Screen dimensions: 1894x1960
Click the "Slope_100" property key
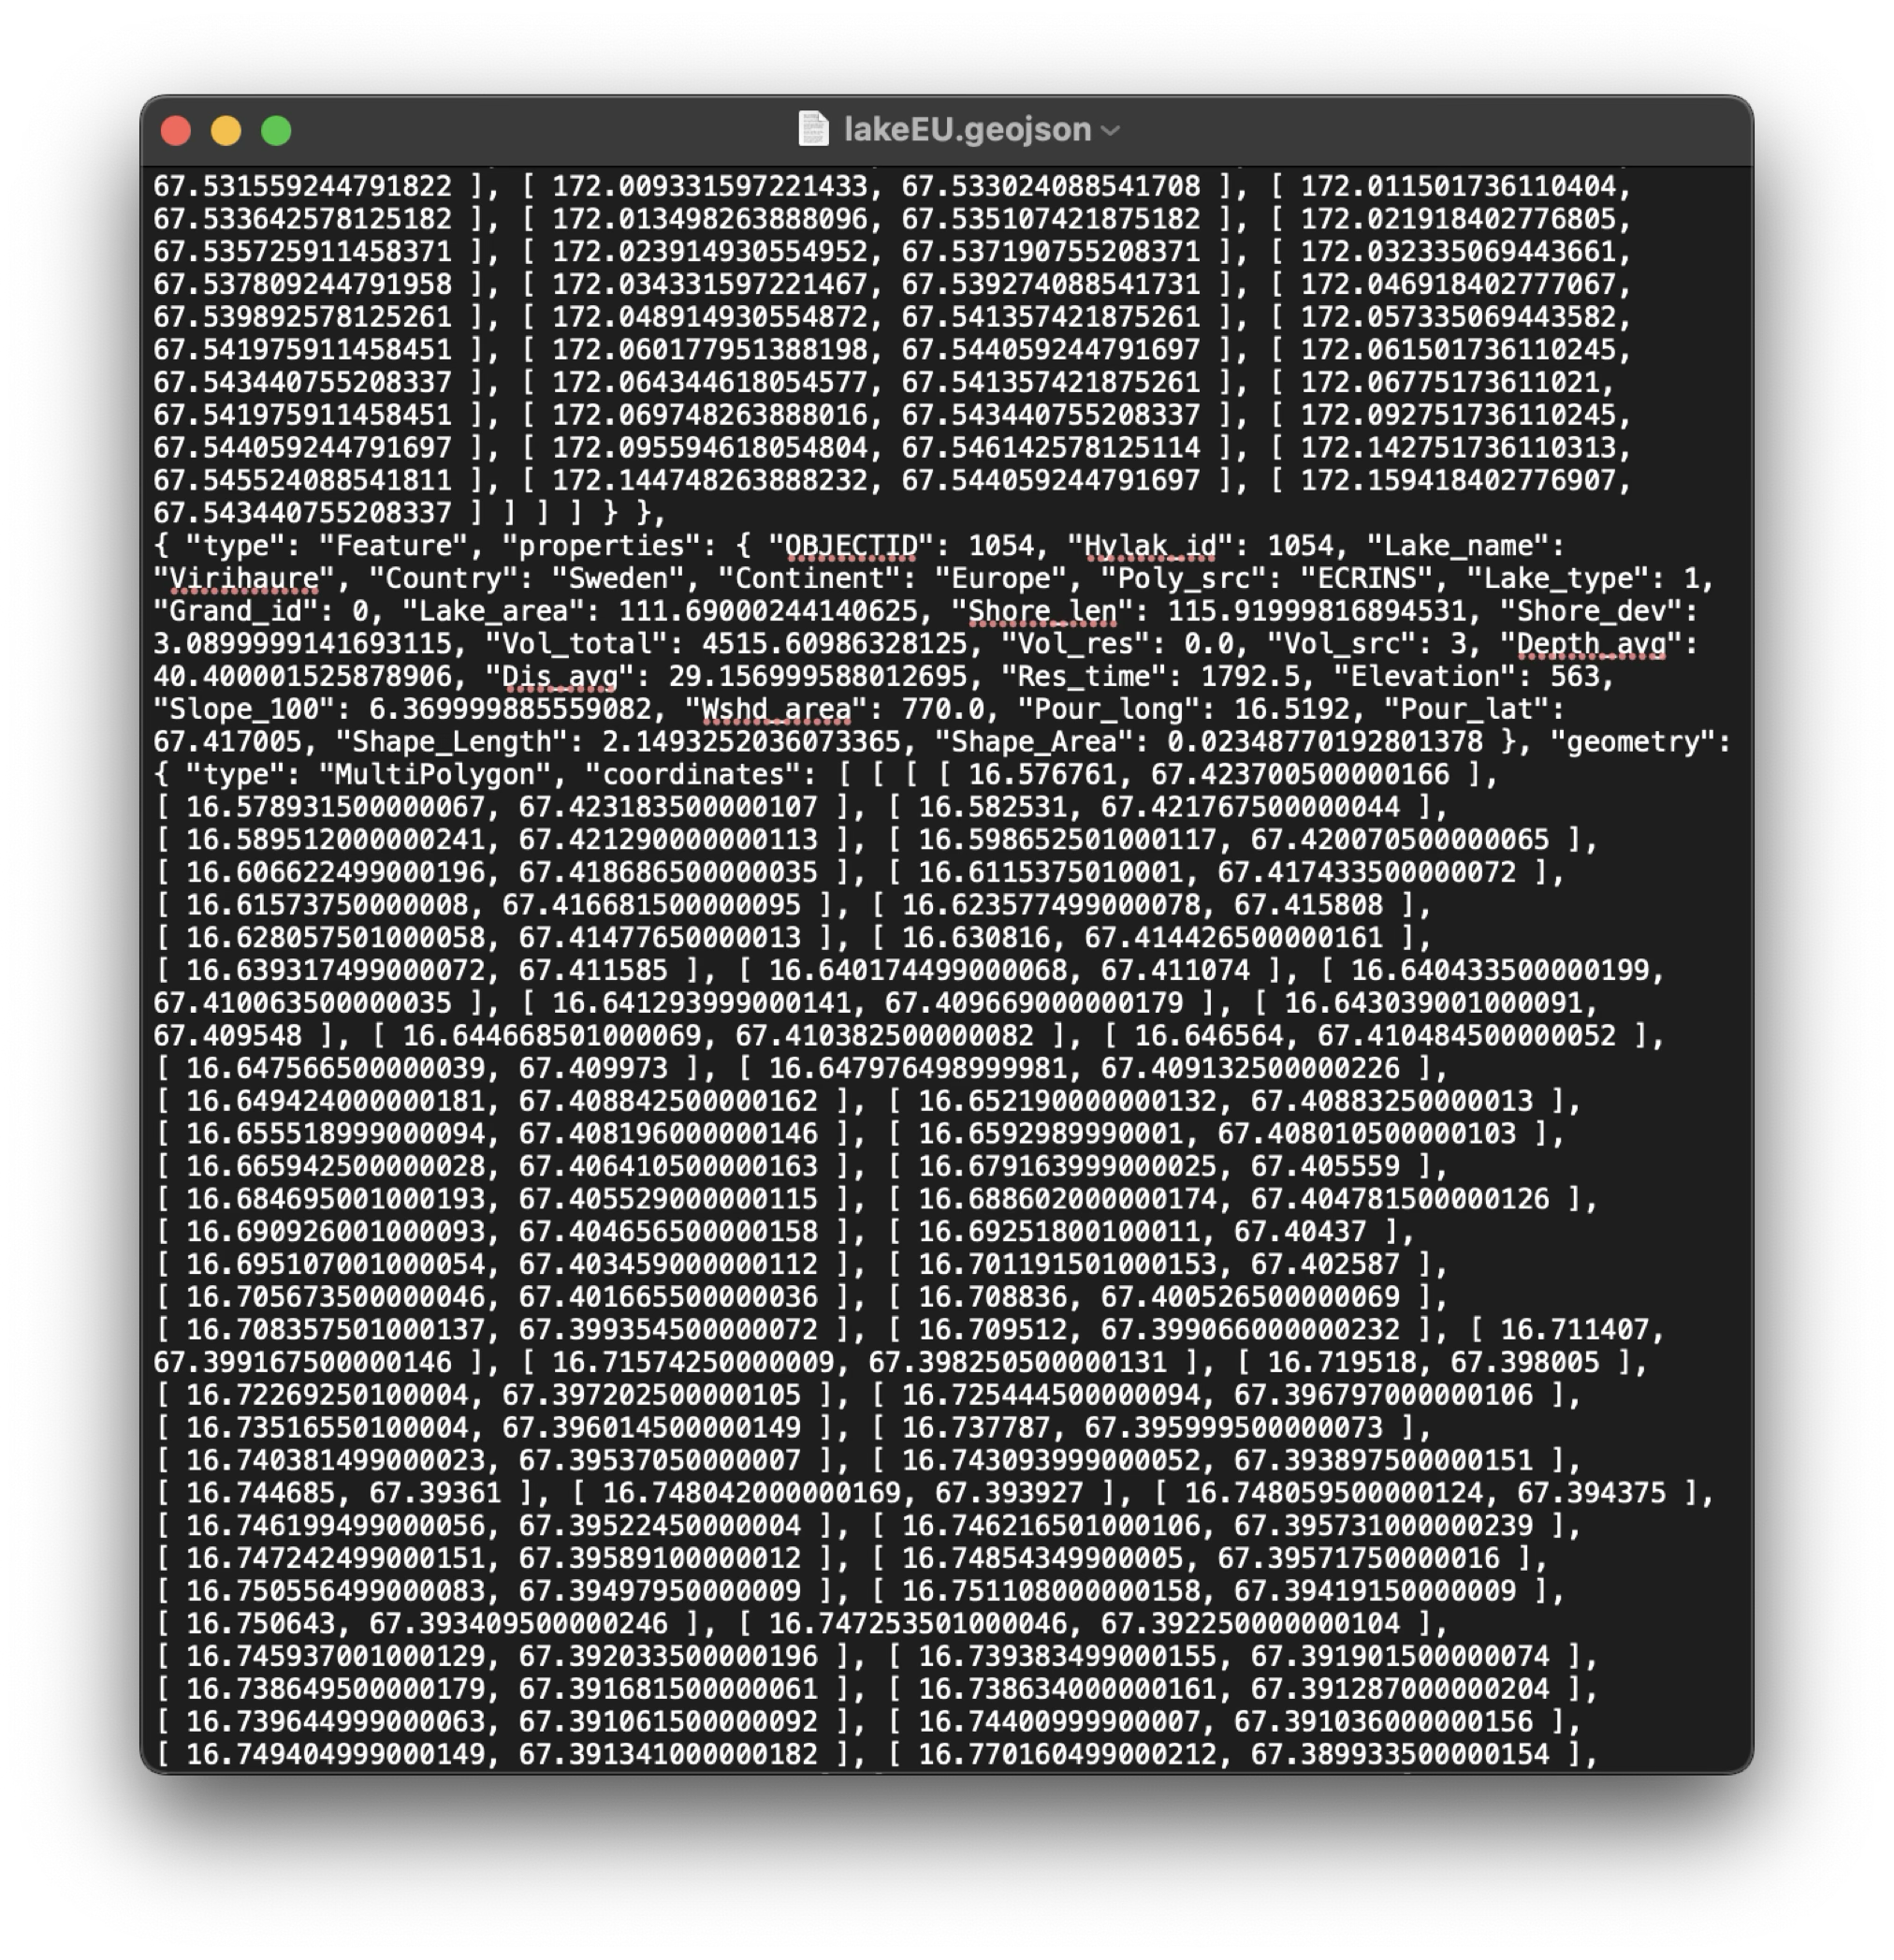(x=244, y=710)
